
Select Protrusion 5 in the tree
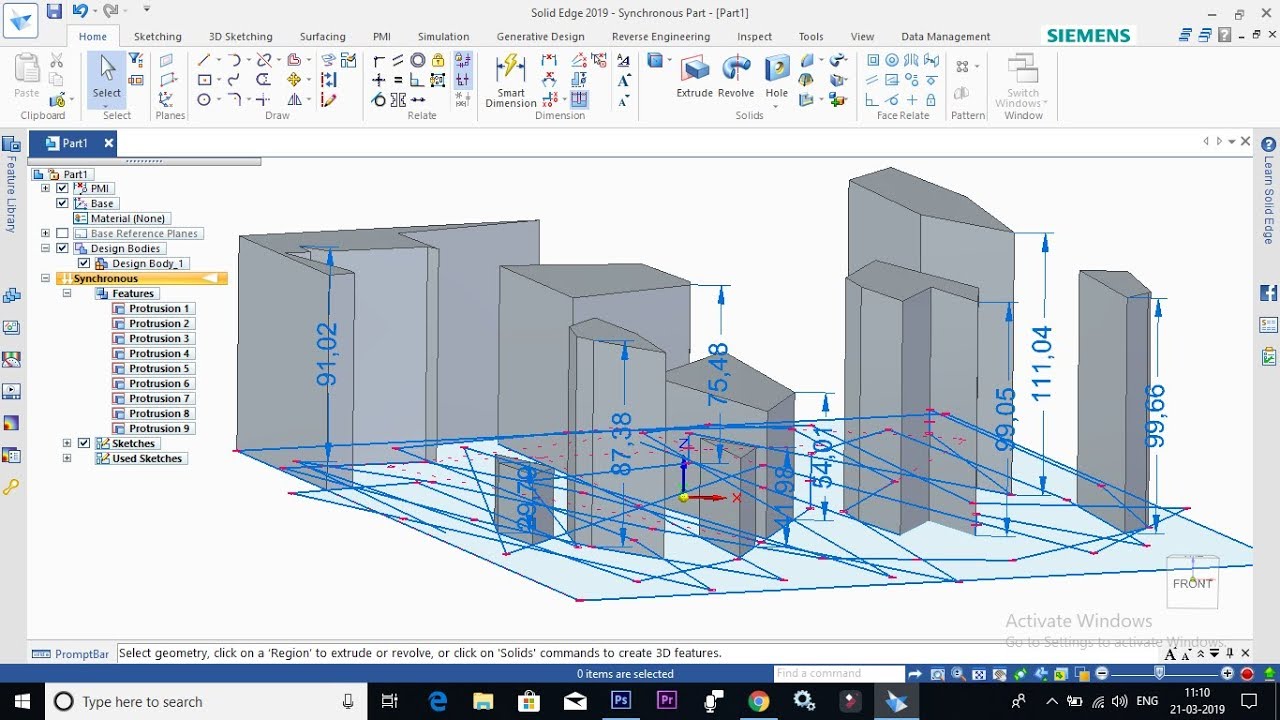(153, 368)
